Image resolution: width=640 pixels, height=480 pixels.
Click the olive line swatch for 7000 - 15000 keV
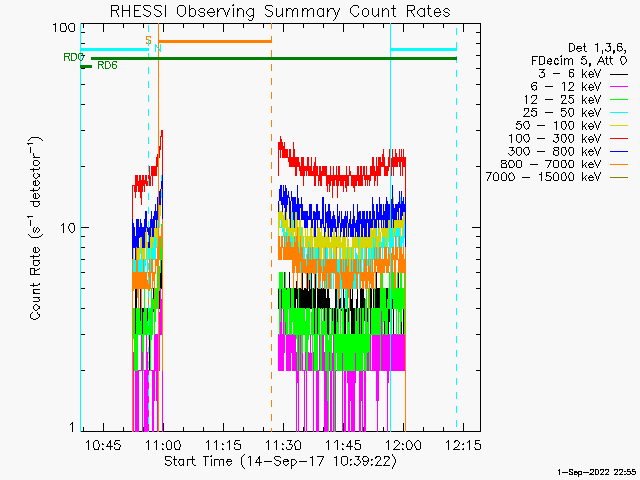[x=619, y=177]
